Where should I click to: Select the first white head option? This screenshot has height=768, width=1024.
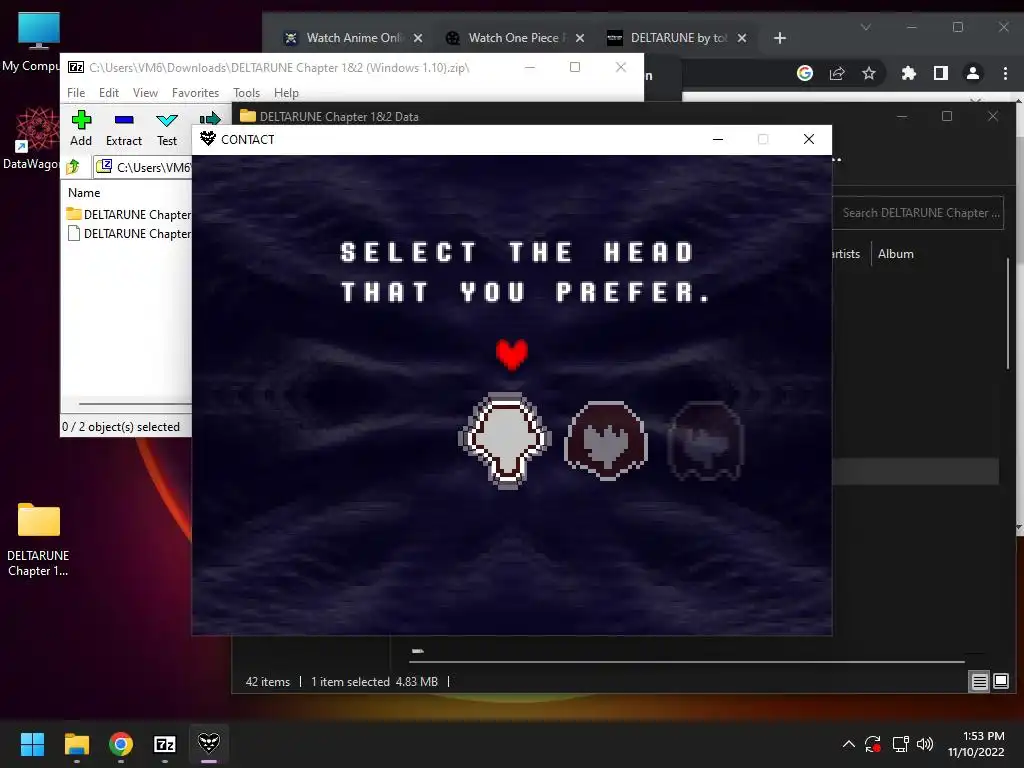[505, 441]
